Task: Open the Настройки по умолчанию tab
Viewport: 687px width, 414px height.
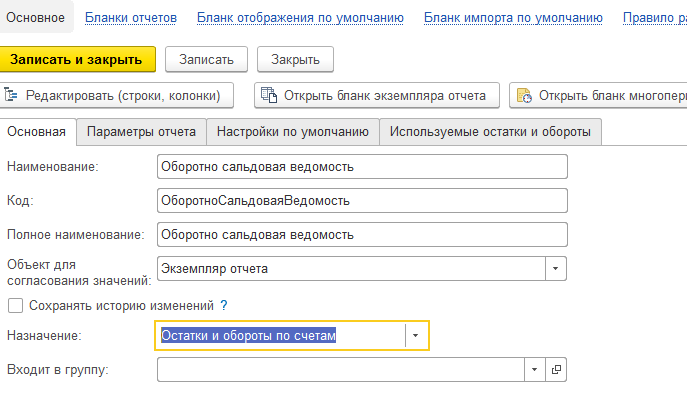Action: (x=293, y=131)
